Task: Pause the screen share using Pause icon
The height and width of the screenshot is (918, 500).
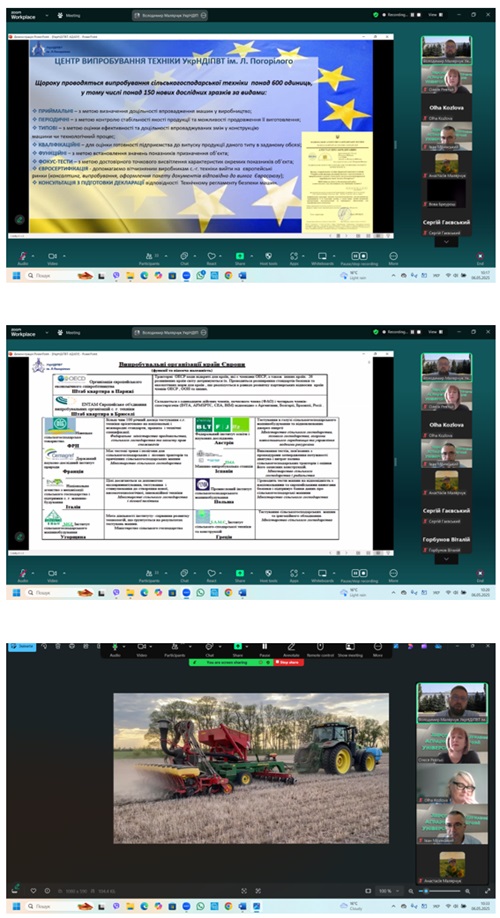Action: point(265,649)
